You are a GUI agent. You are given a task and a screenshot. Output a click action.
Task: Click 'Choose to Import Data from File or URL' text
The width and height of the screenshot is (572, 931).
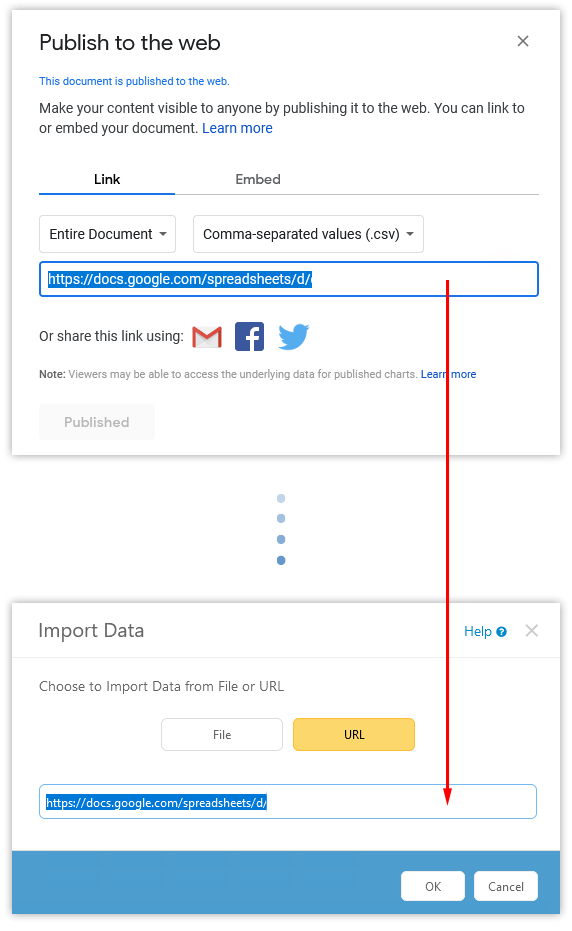[162, 686]
